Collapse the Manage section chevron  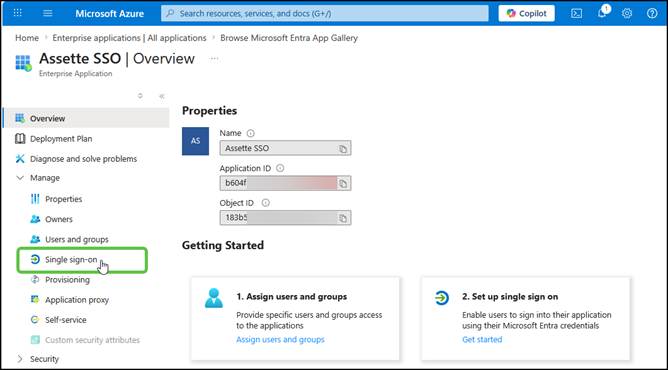20,178
